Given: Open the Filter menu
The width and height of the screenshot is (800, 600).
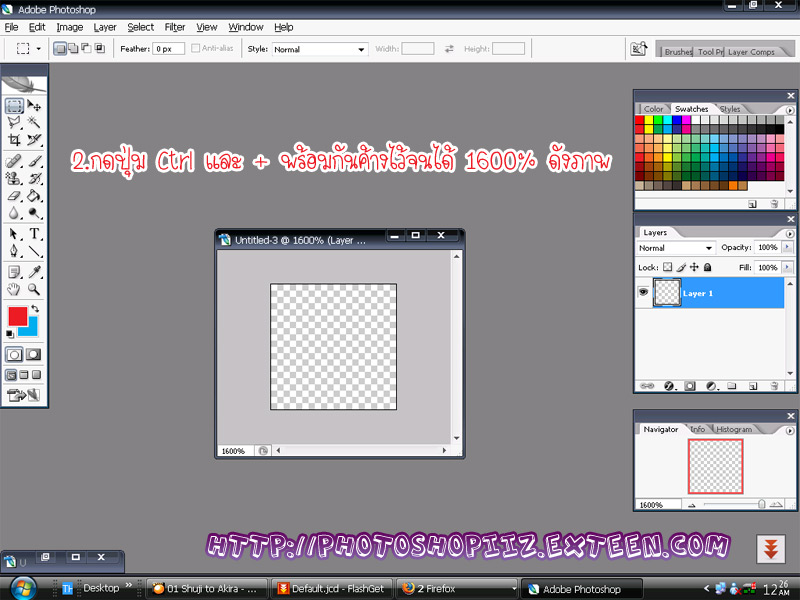Looking at the screenshot, I should [174, 27].
